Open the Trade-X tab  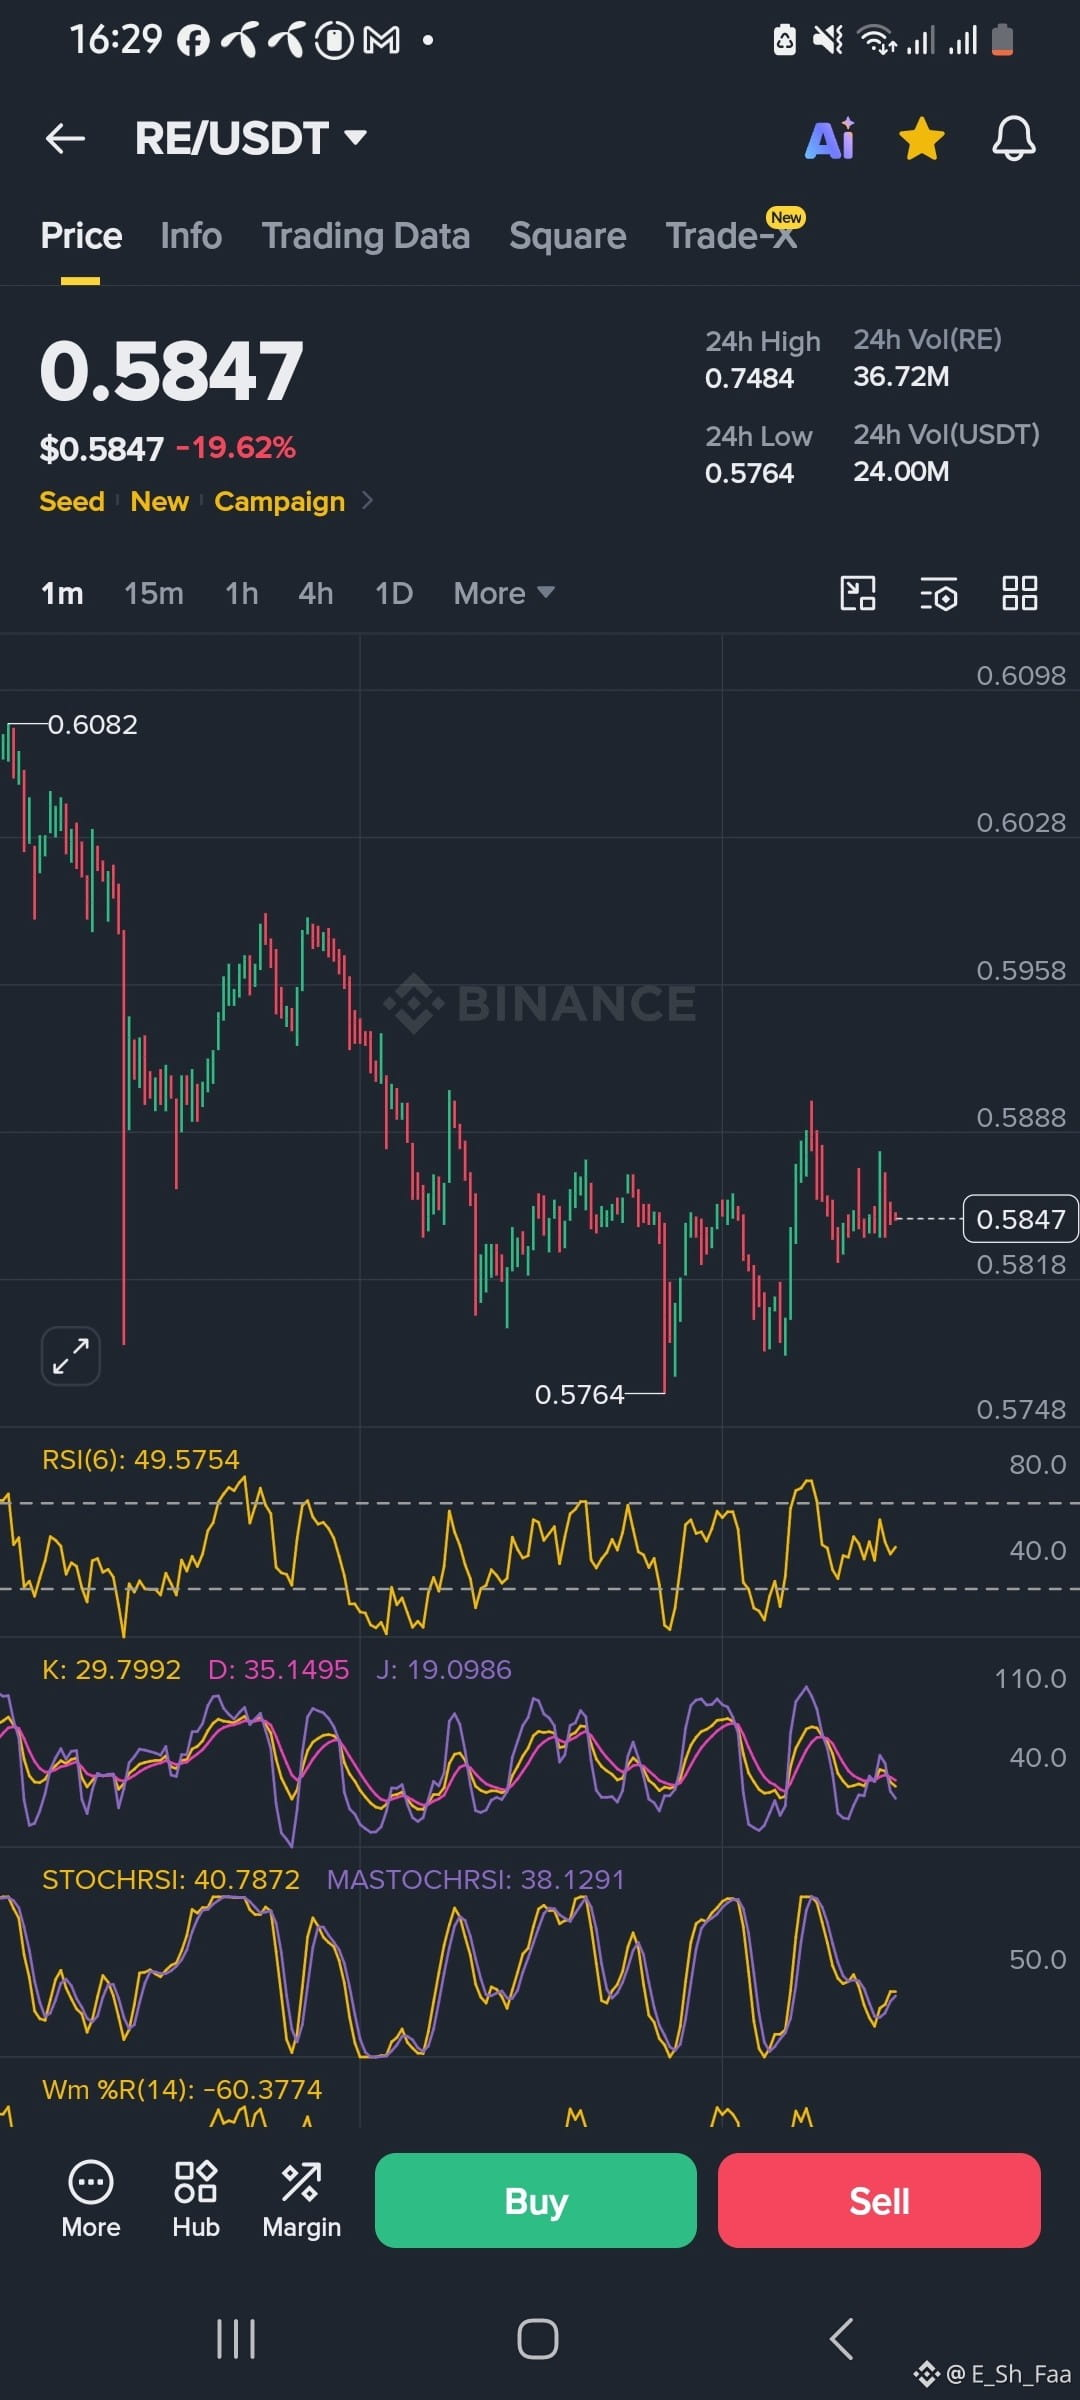pos(733,236)
